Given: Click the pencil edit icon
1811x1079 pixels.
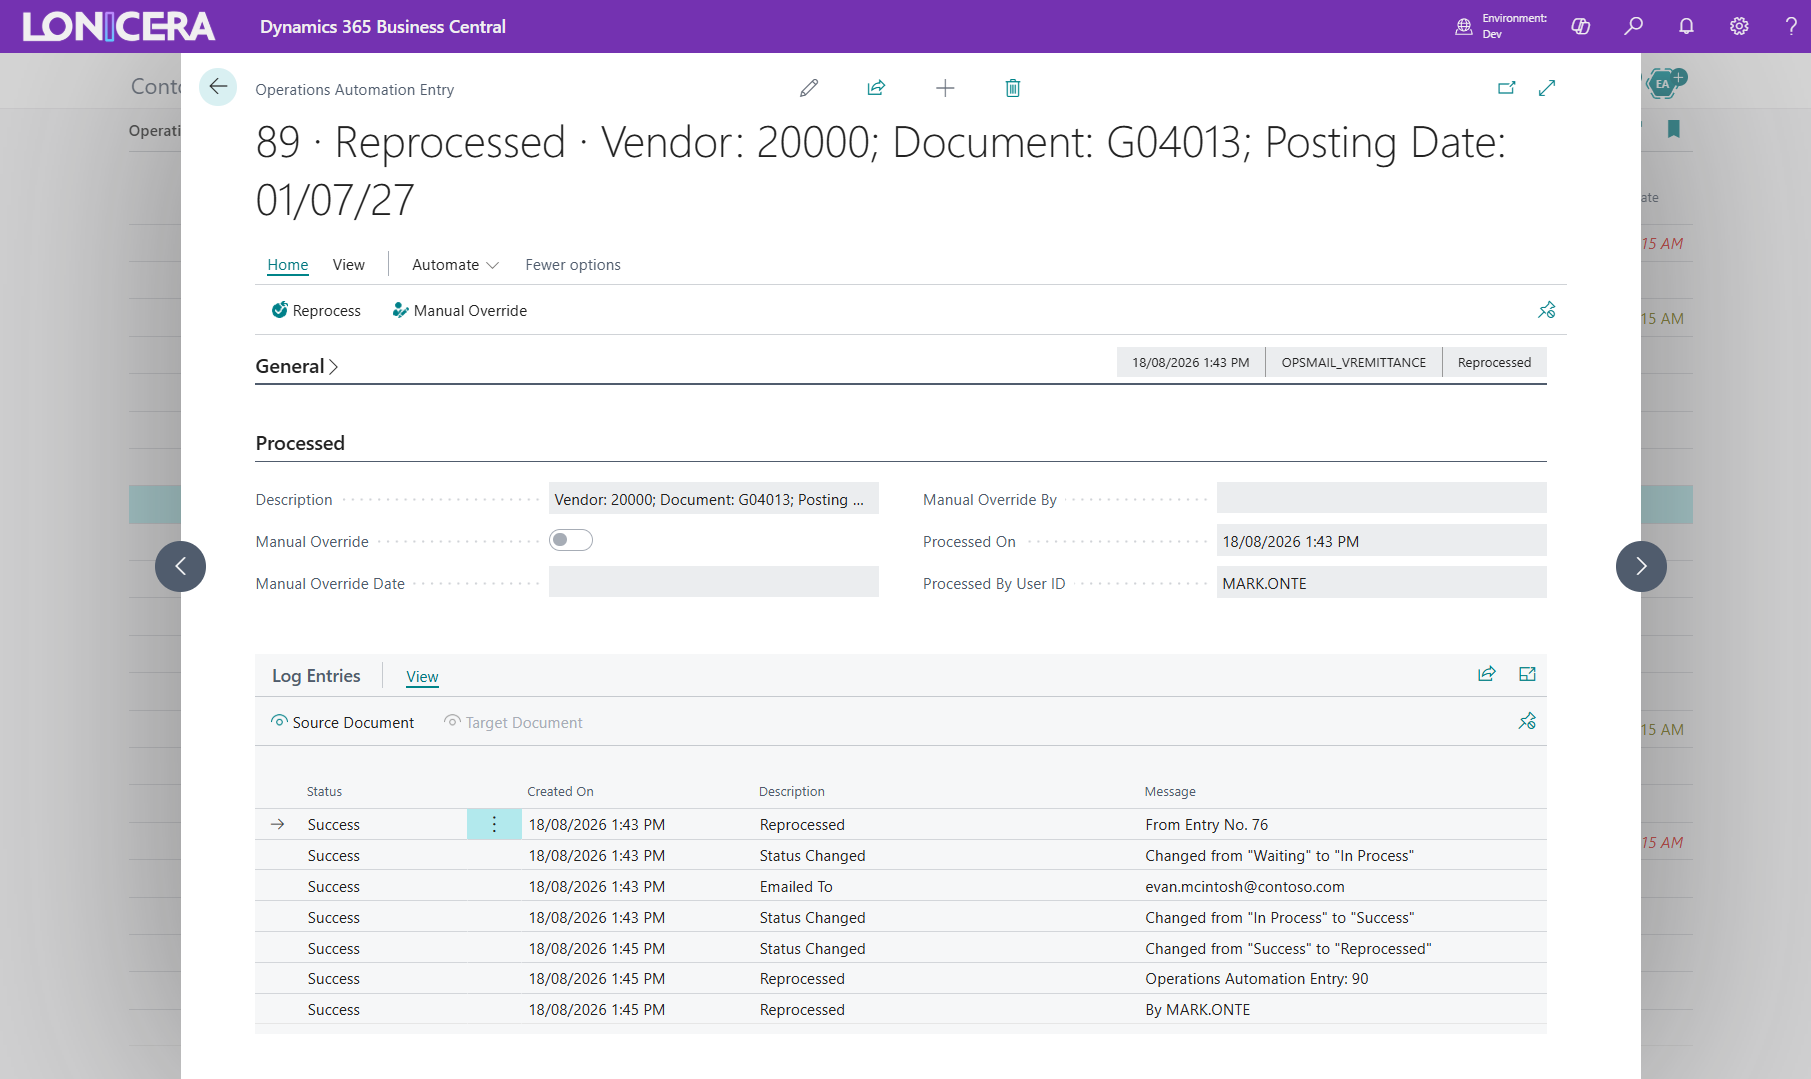Looking at the screenshot, I should [809, 88].
